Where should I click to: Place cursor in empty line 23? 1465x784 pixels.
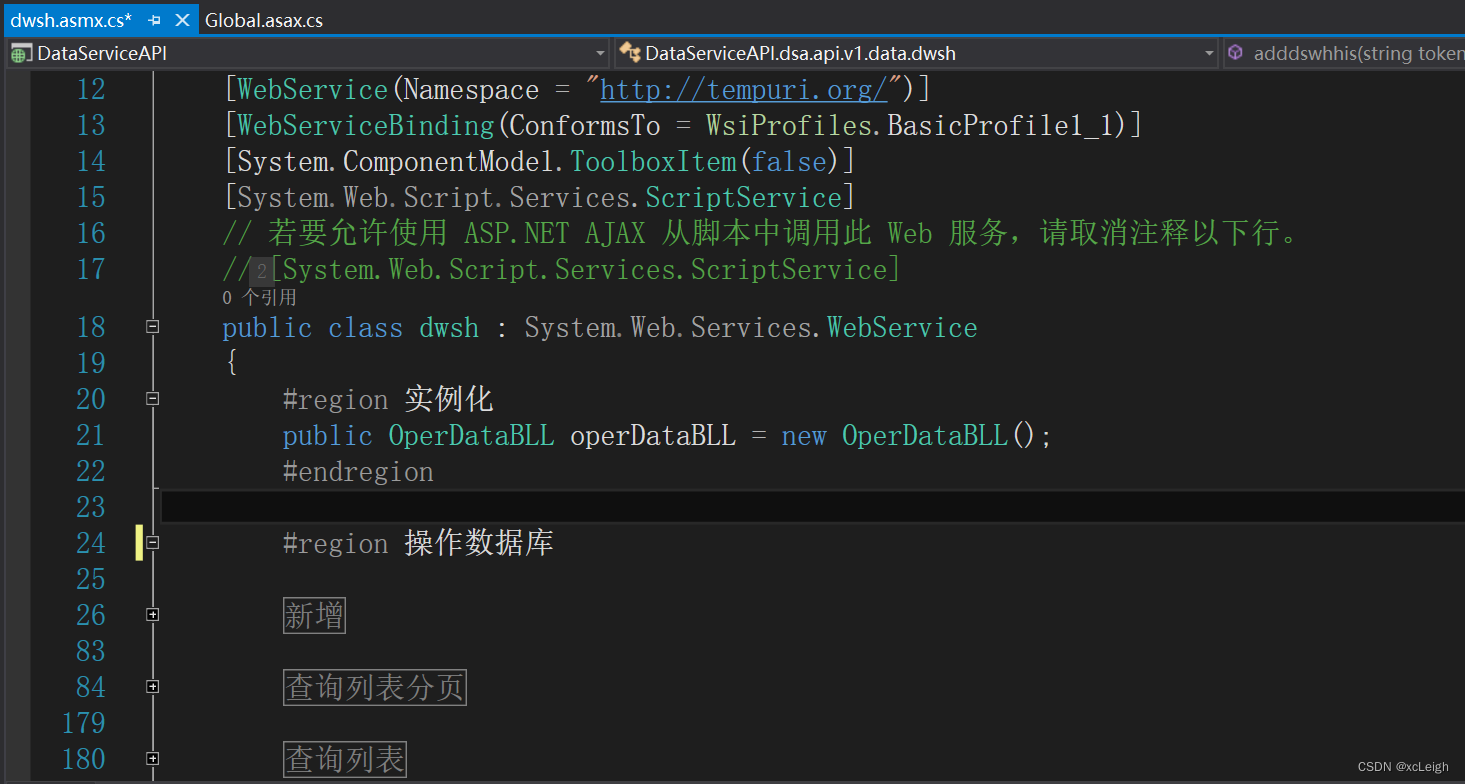812,507
